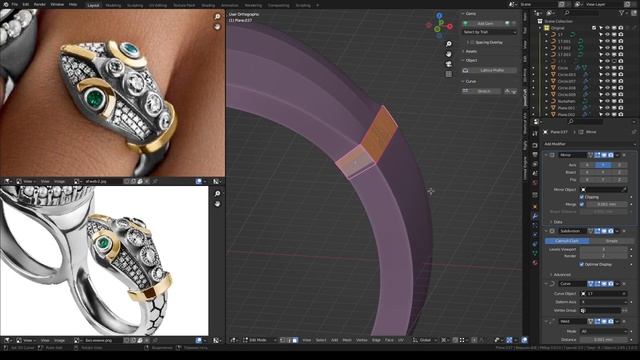640x360 pixels.
Task: Click pan hand icon in bottom reference image editor
Action: coord(218,203)
